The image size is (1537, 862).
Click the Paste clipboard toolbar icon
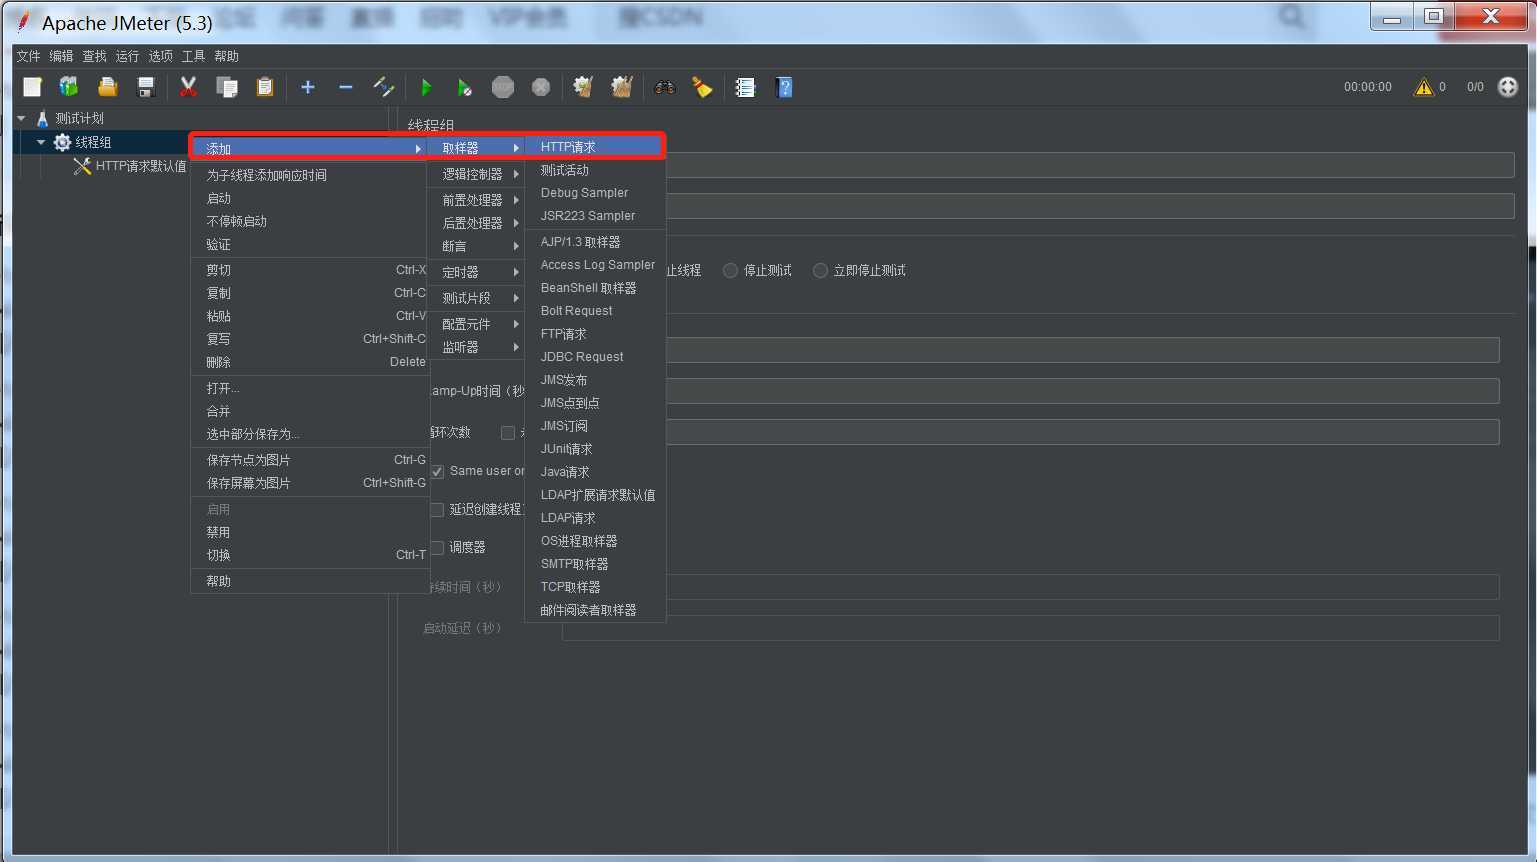[265, 88]
